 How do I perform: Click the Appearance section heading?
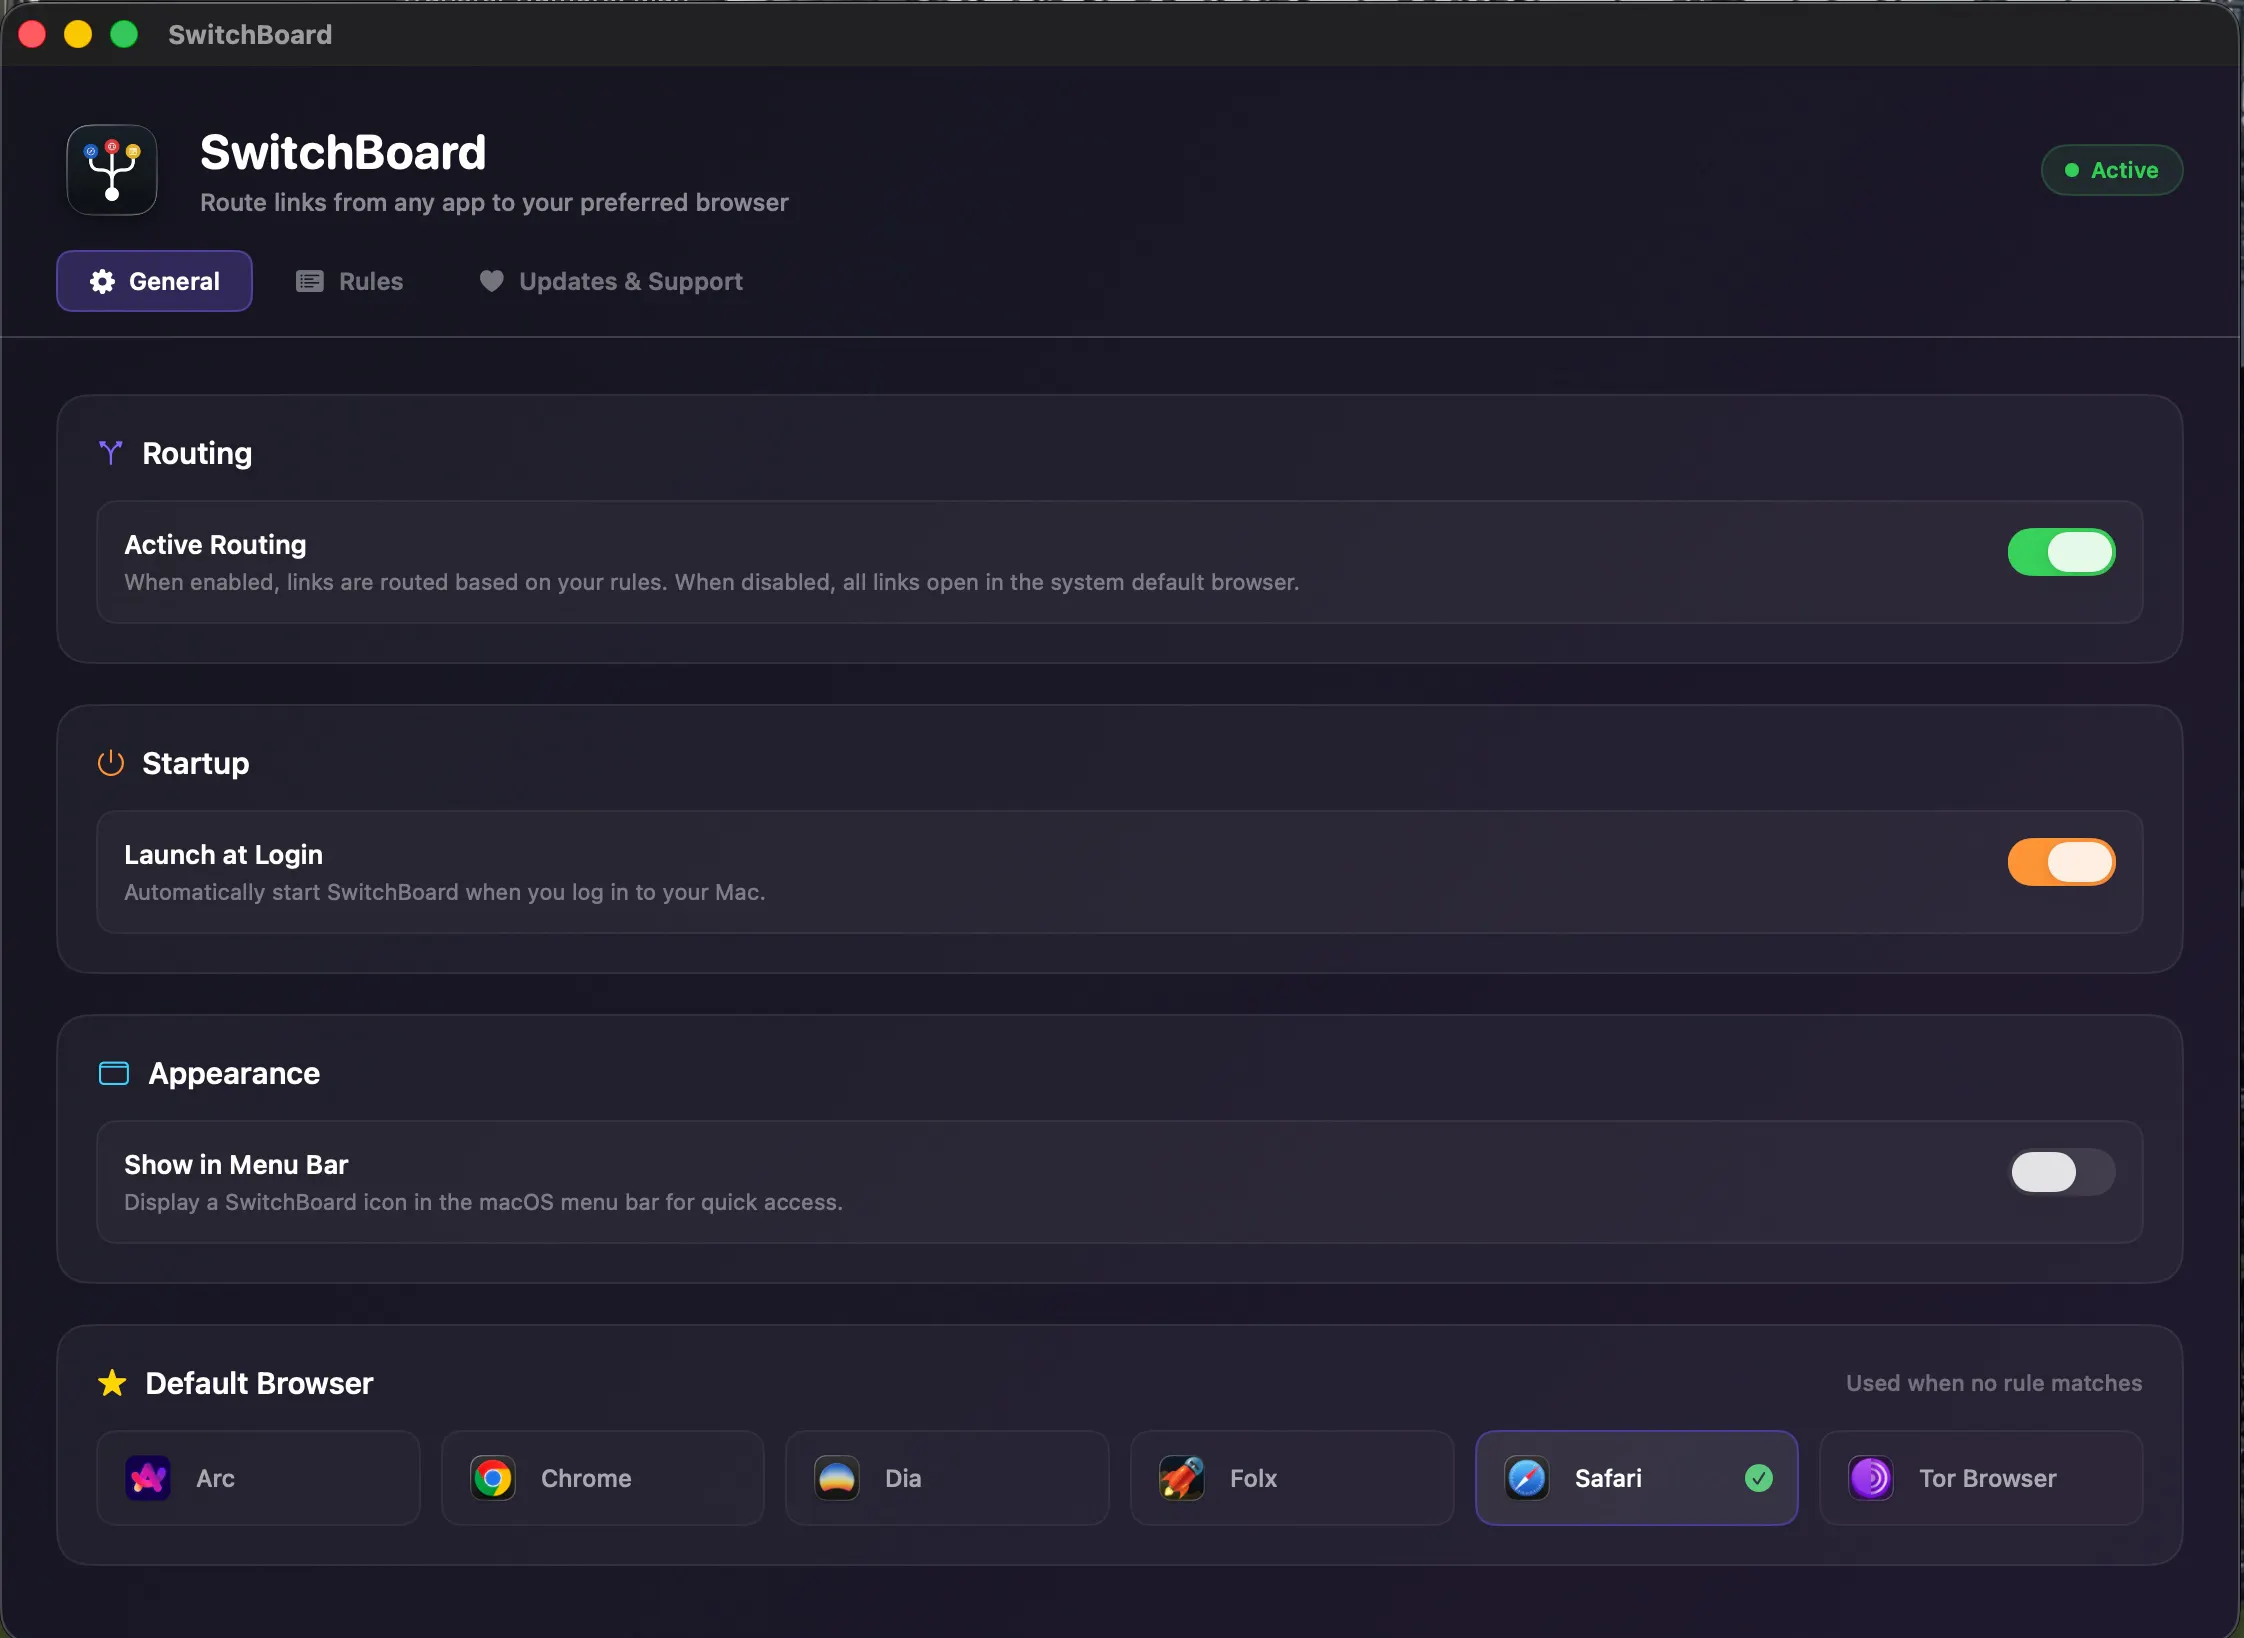point(234,1073)
